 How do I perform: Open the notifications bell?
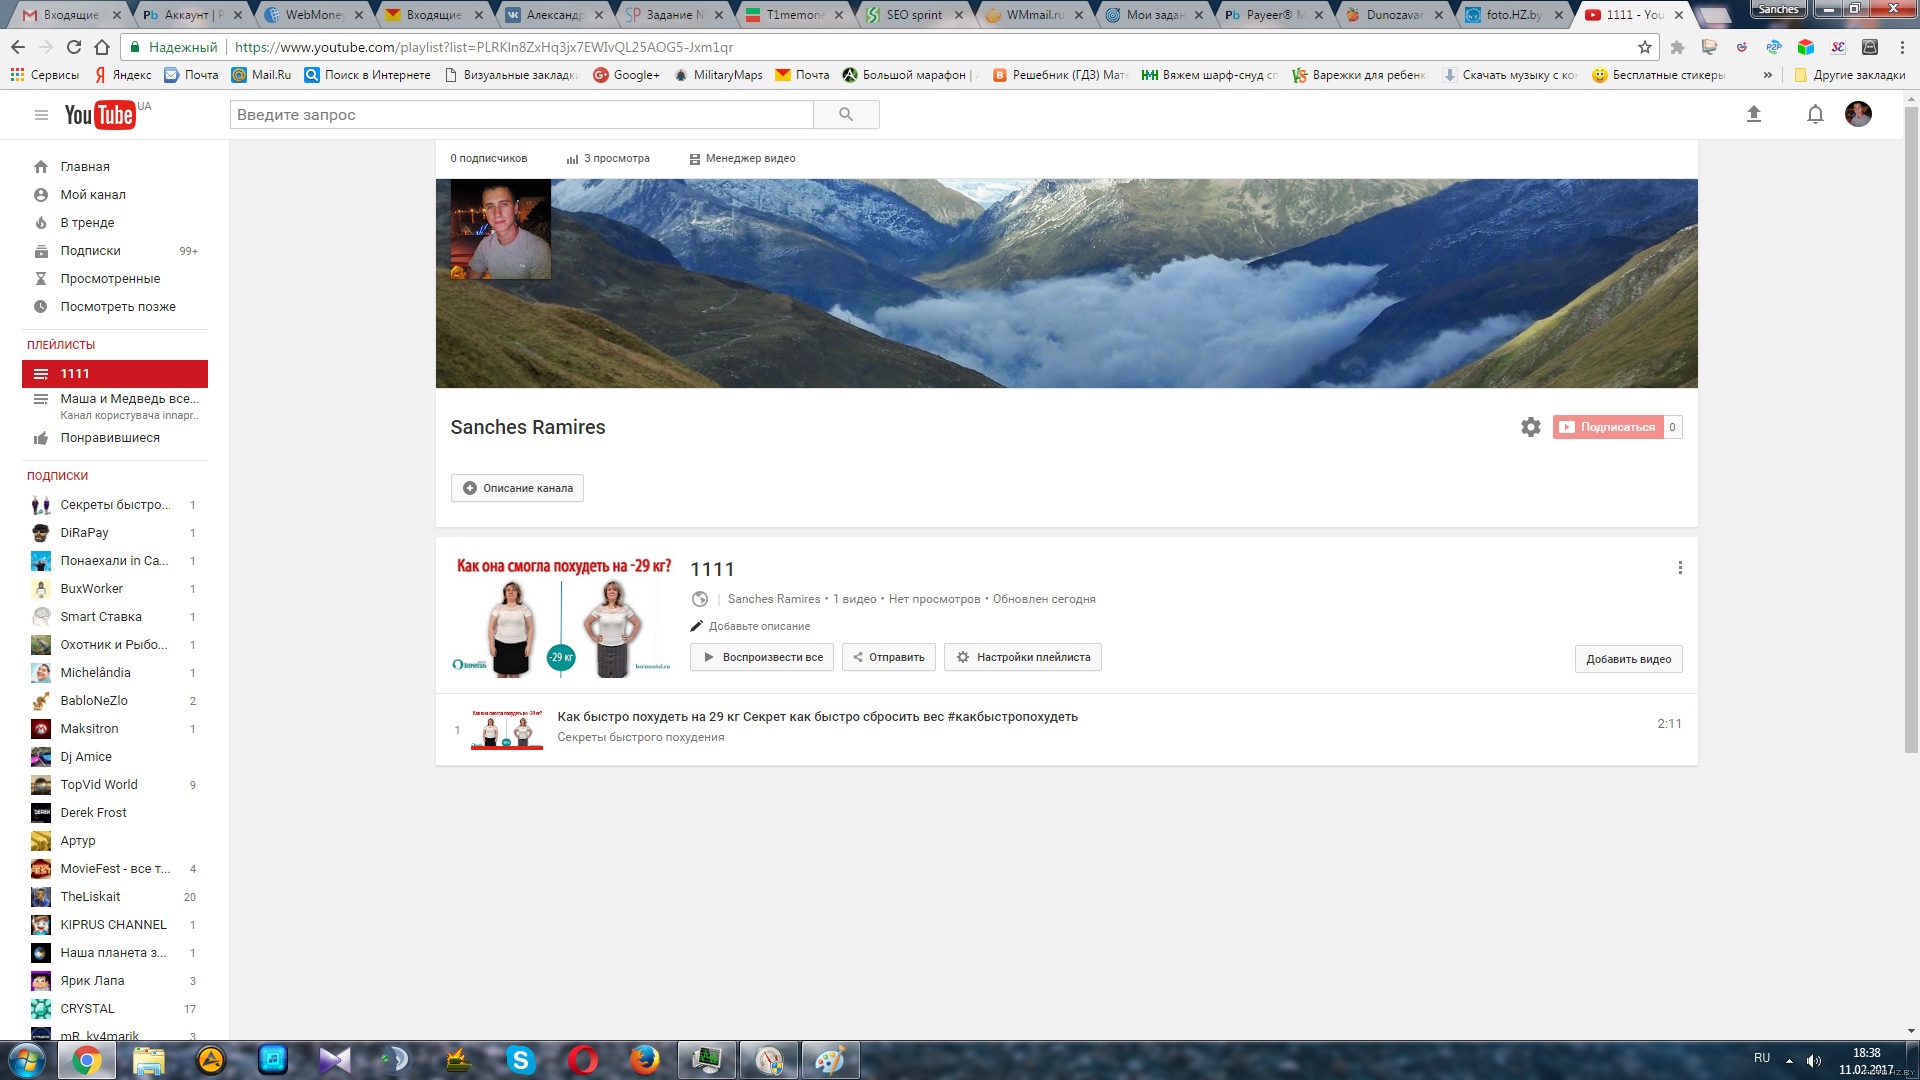tap(1815, 115)
